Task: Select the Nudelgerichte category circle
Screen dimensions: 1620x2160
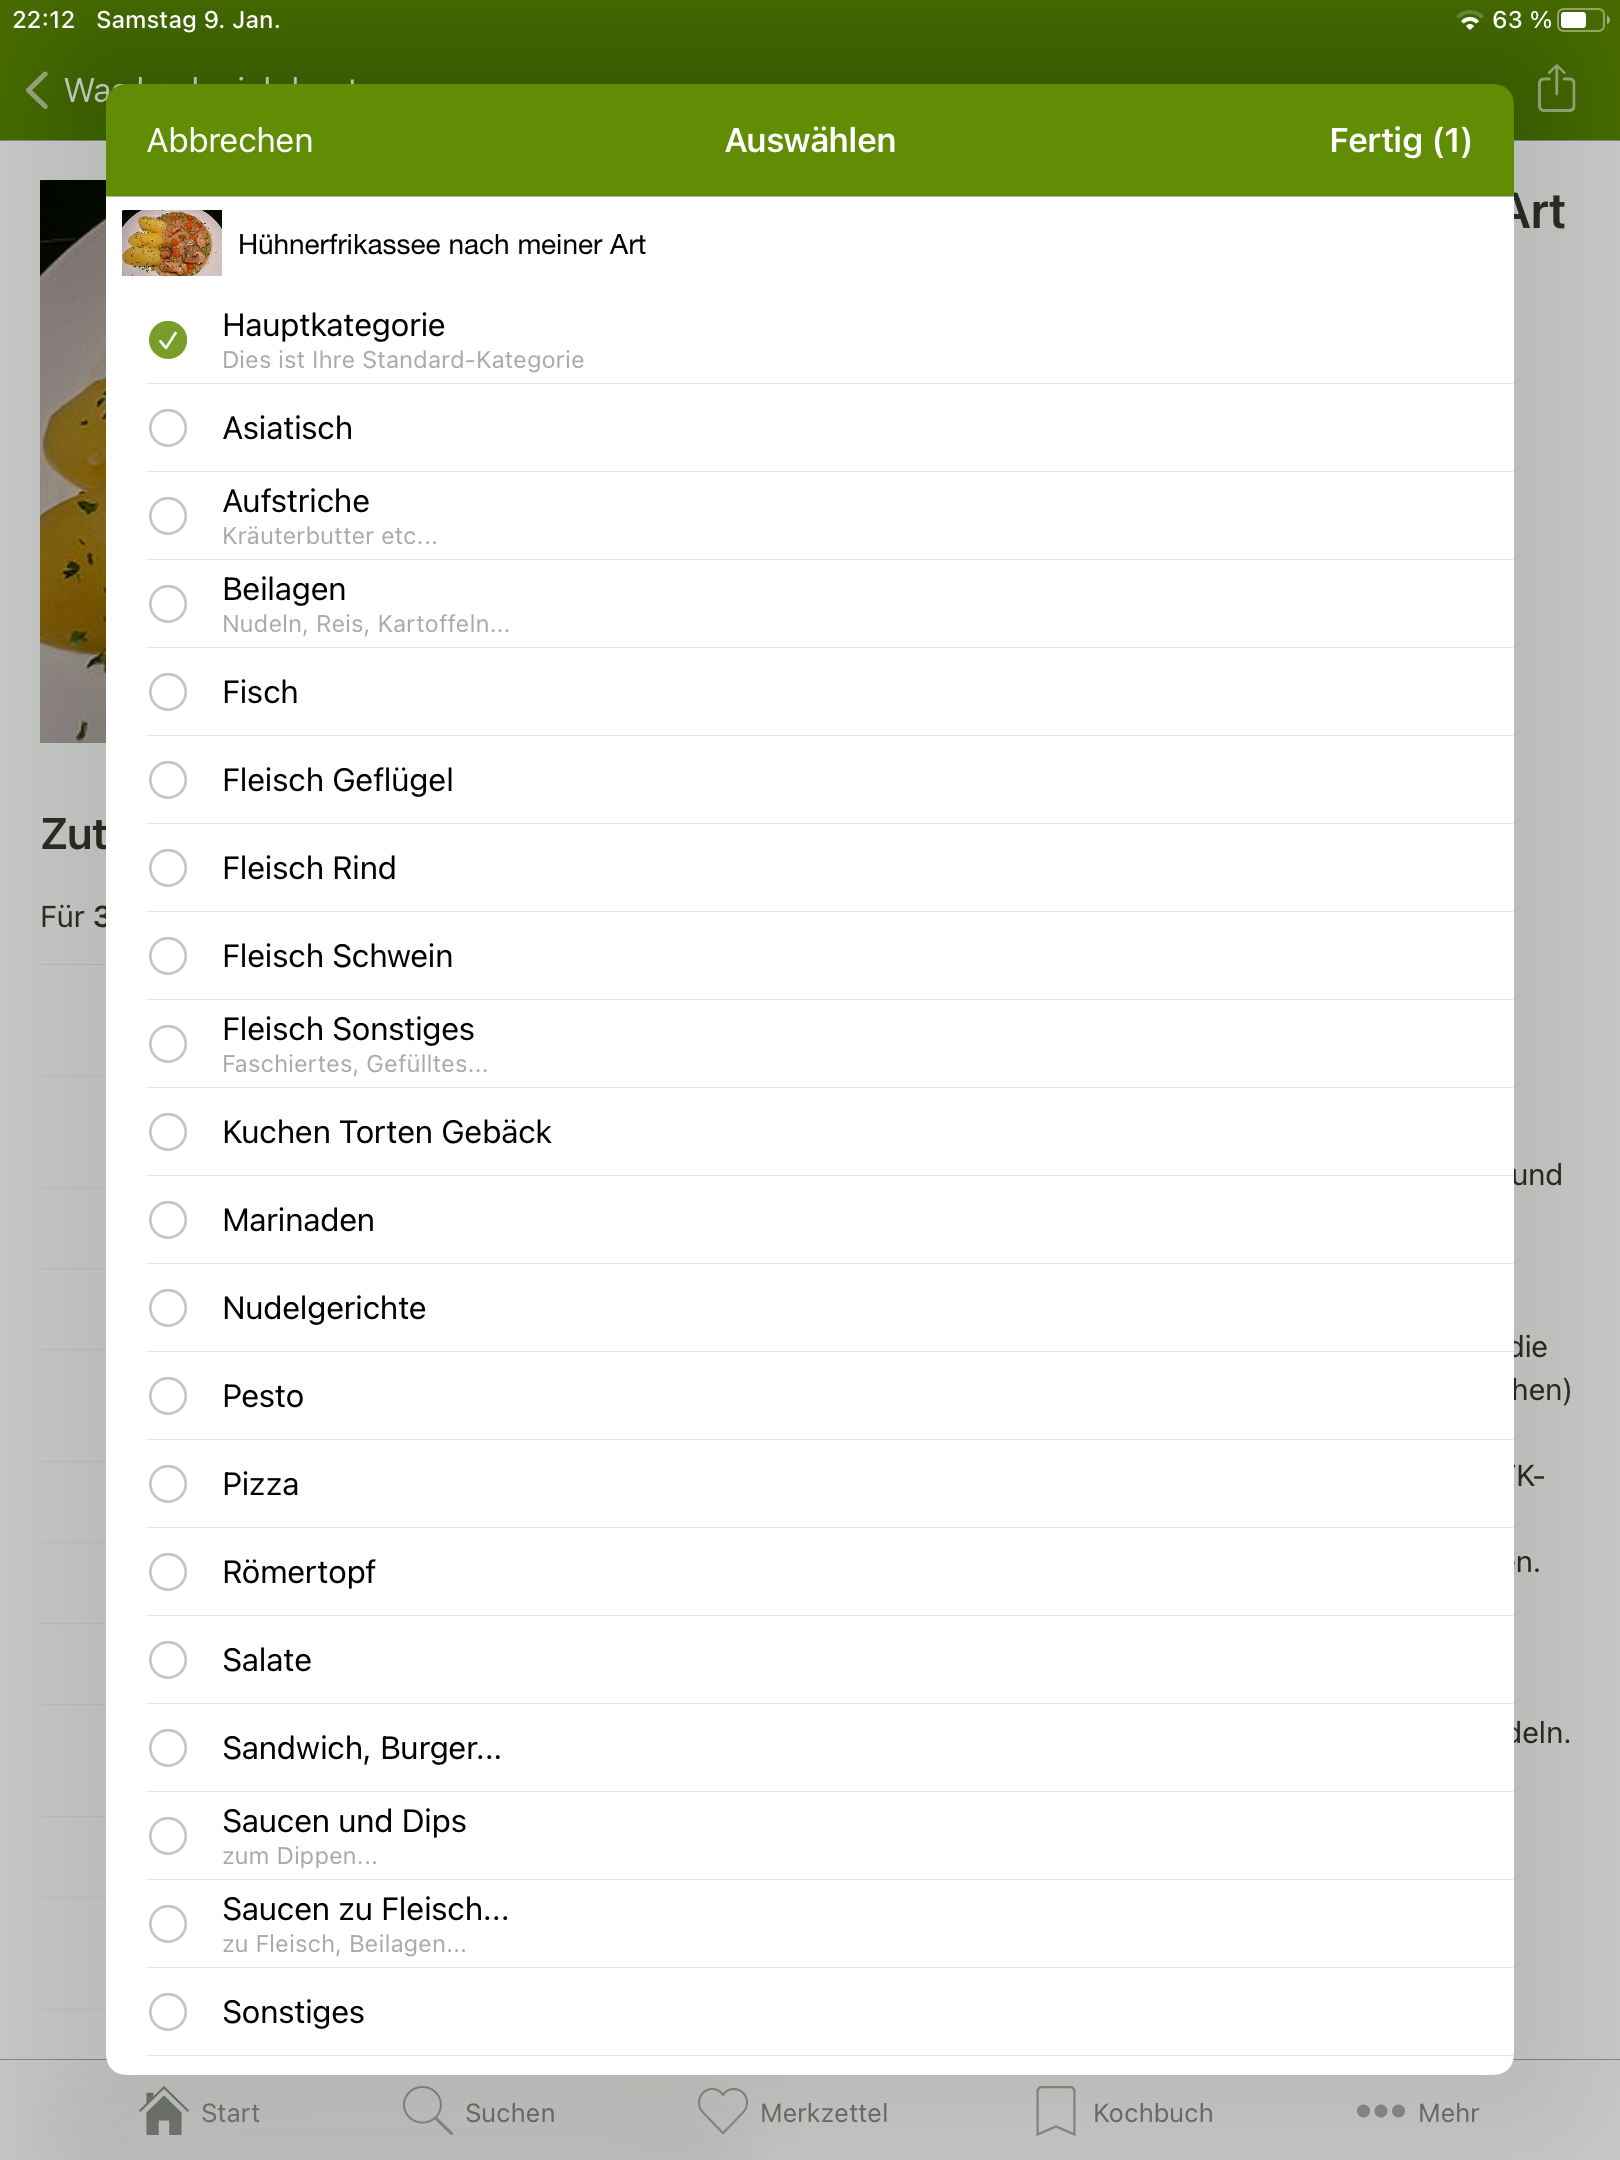Action: point(168,1308)
